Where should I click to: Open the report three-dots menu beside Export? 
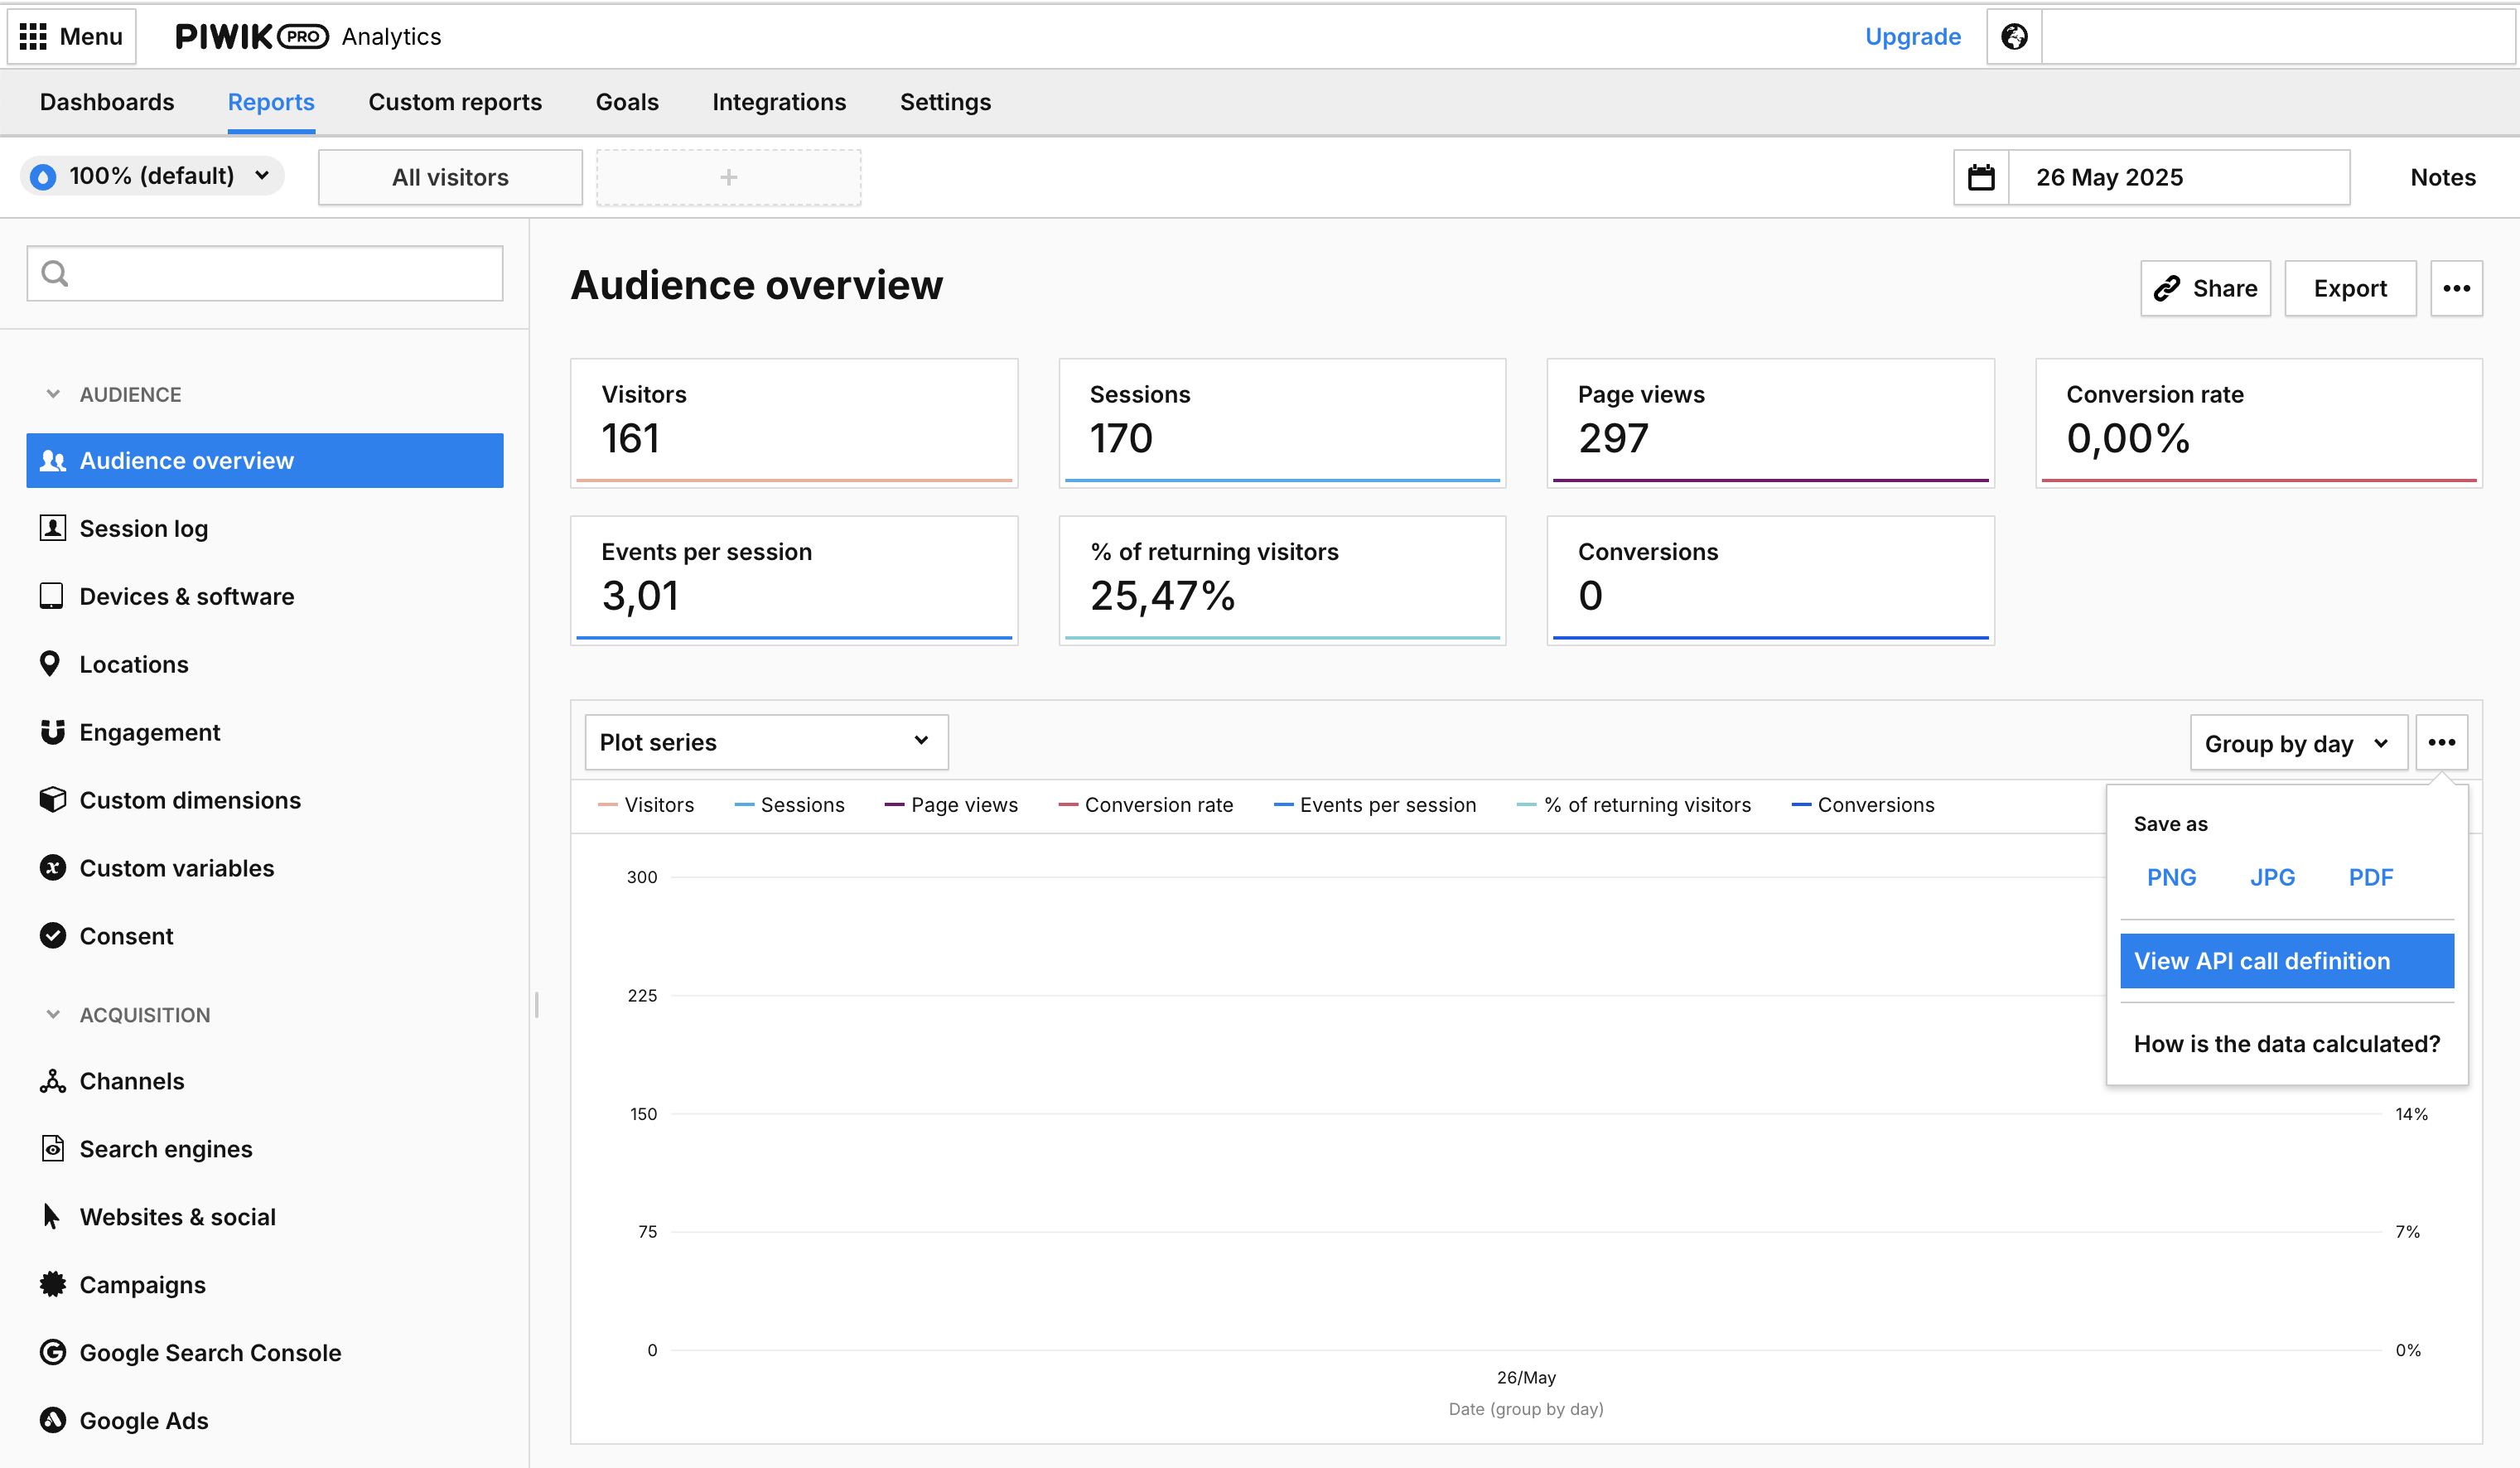pyautogui.click(x=2456, y=289)
